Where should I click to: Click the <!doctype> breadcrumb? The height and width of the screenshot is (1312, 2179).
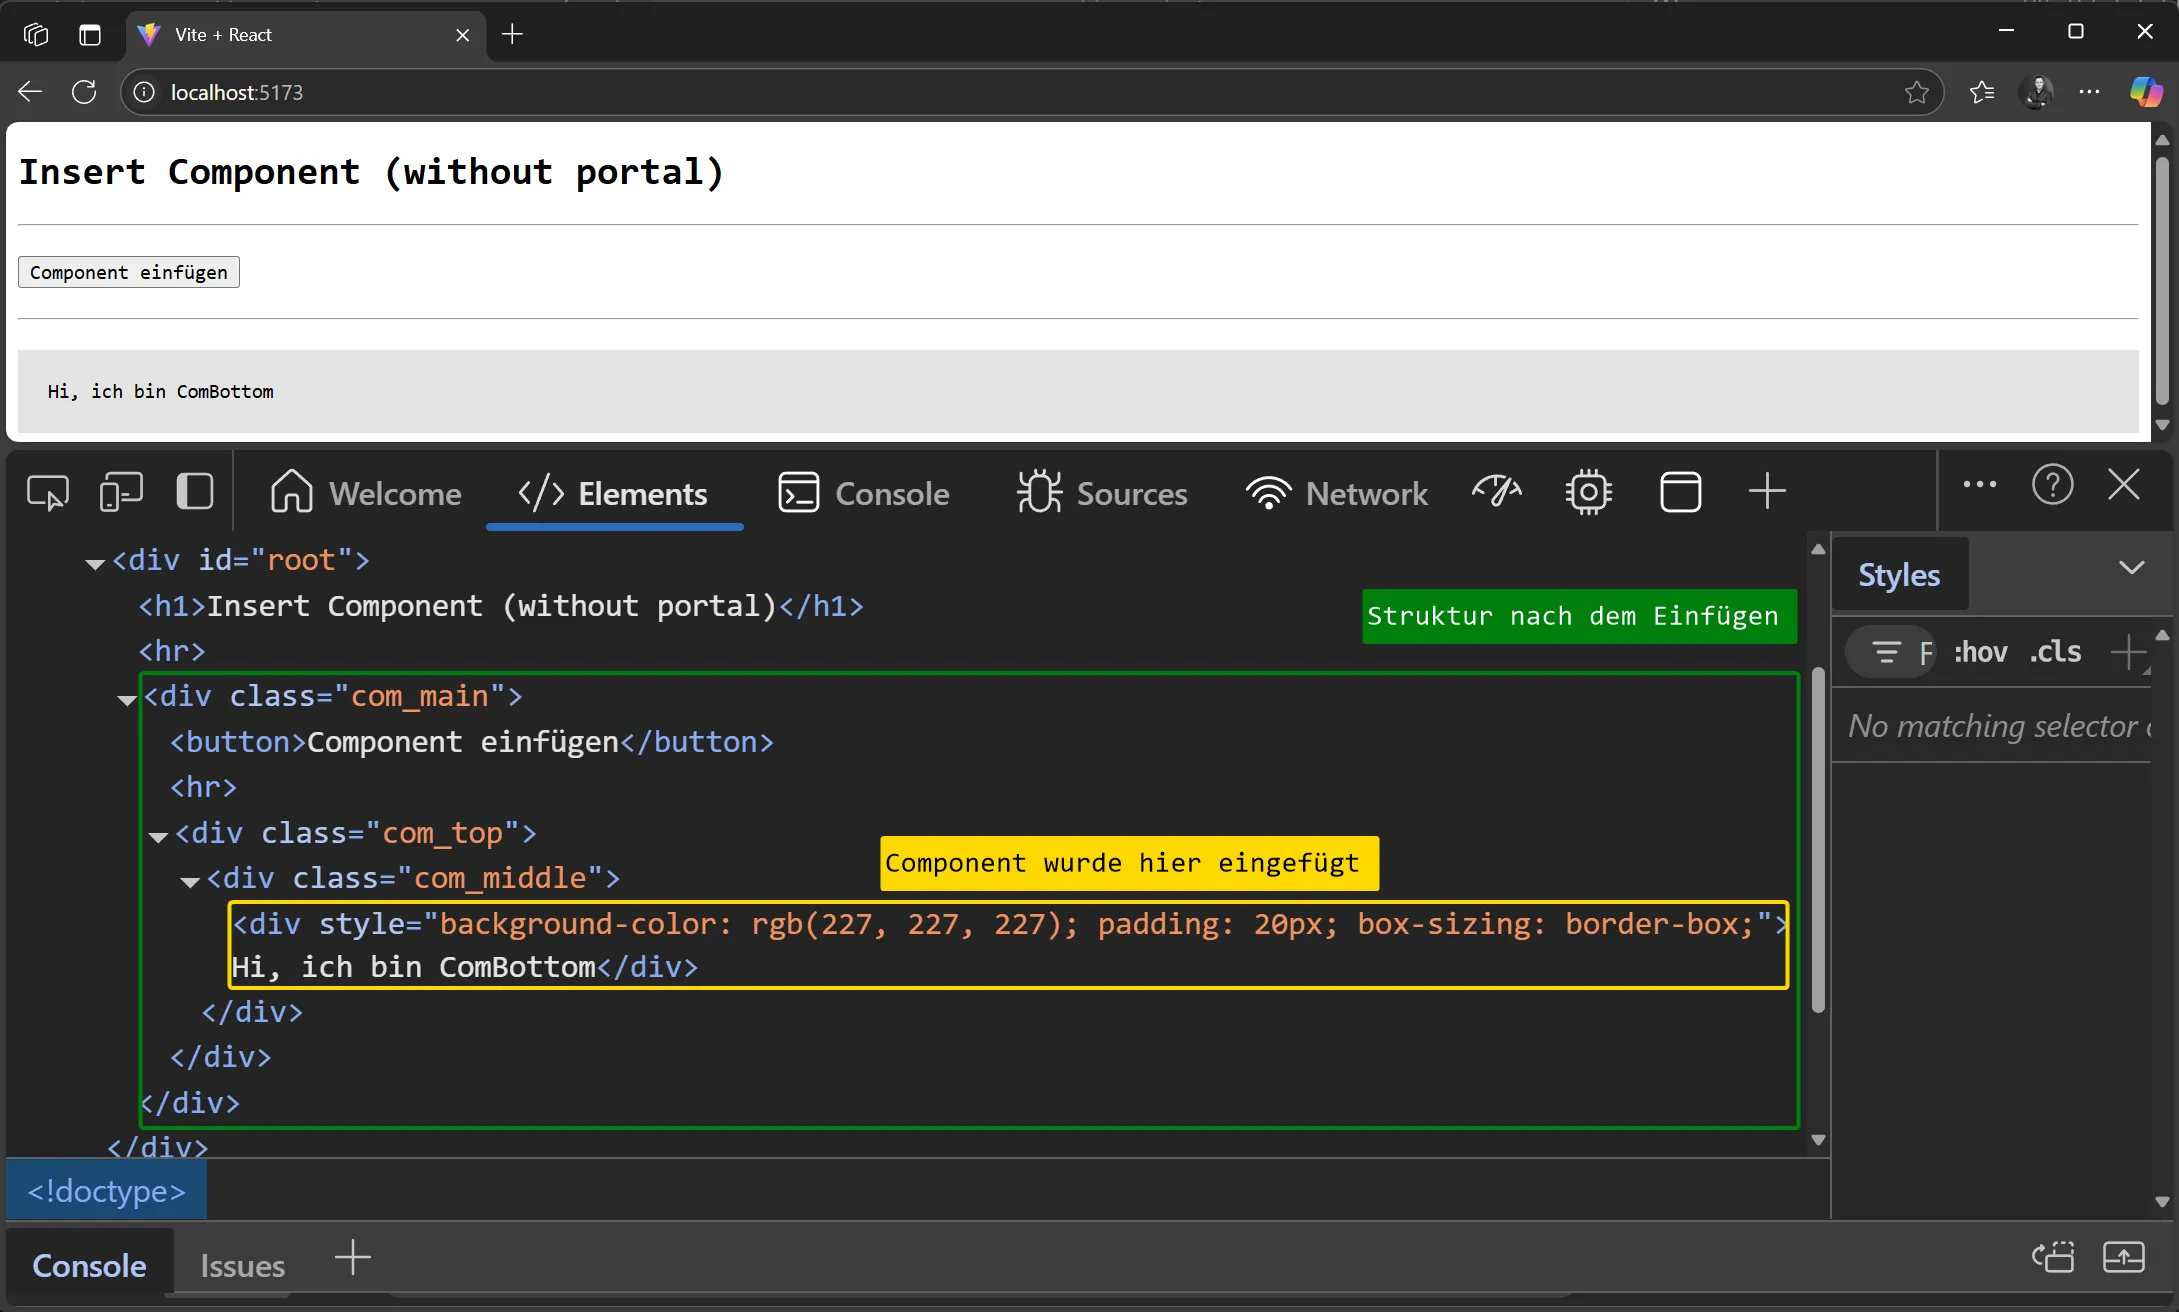pos(106,1191)
